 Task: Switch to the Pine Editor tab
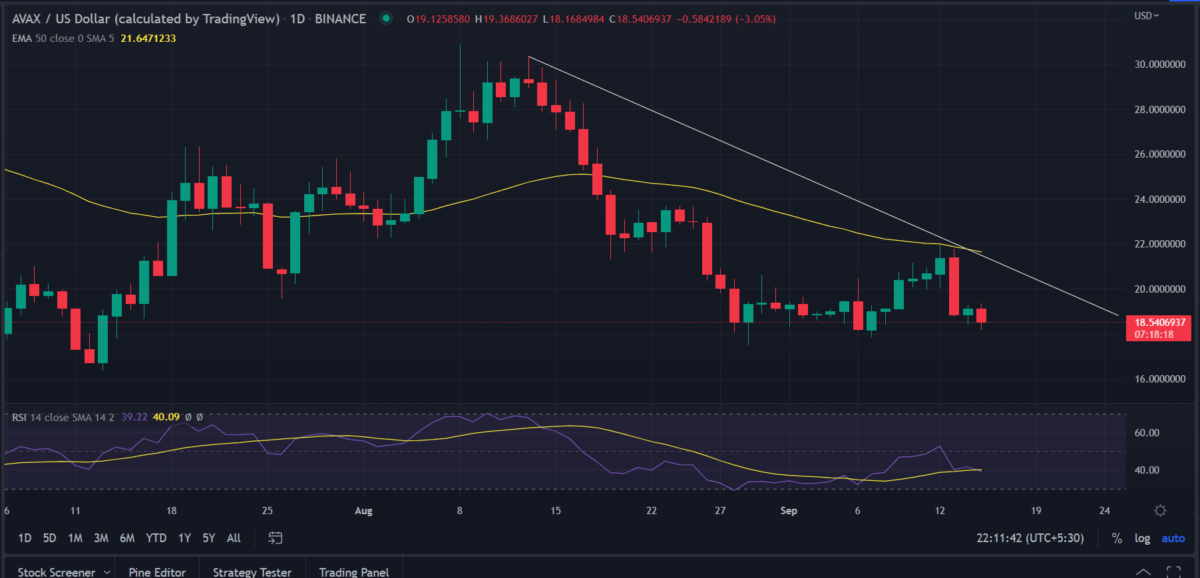click(x=159, y=572)
